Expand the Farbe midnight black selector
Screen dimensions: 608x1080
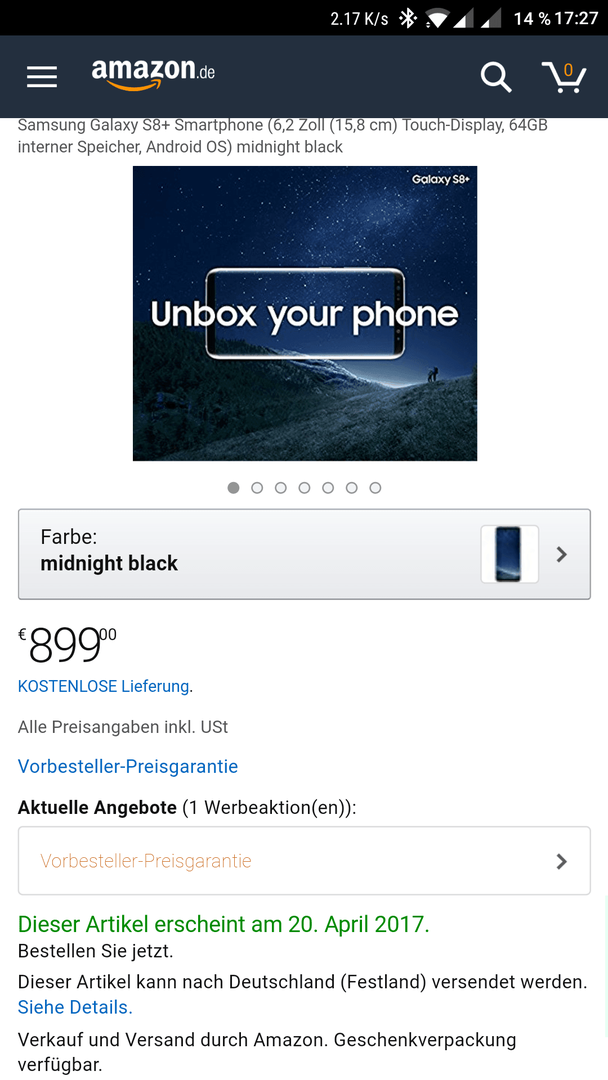click(250, 553)
